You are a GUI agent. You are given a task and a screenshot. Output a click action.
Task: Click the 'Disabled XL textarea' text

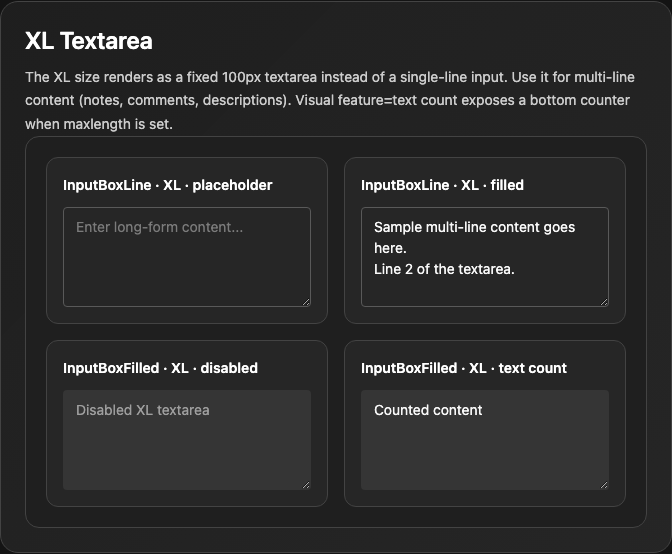143,410
